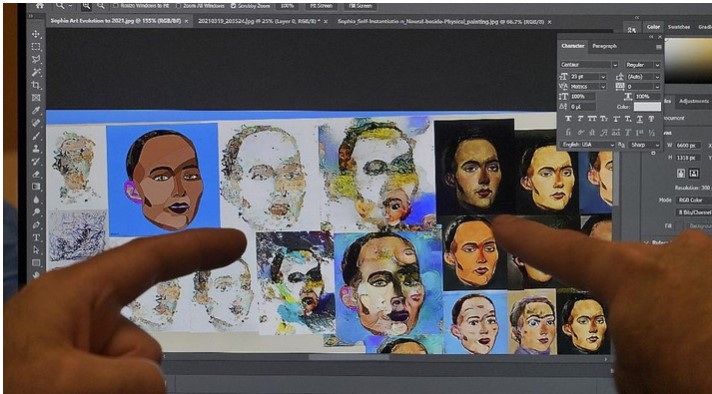This screenshot has width=712, height=394.
Task: Select the Eyedropper tool
Action: pos(36,110)
